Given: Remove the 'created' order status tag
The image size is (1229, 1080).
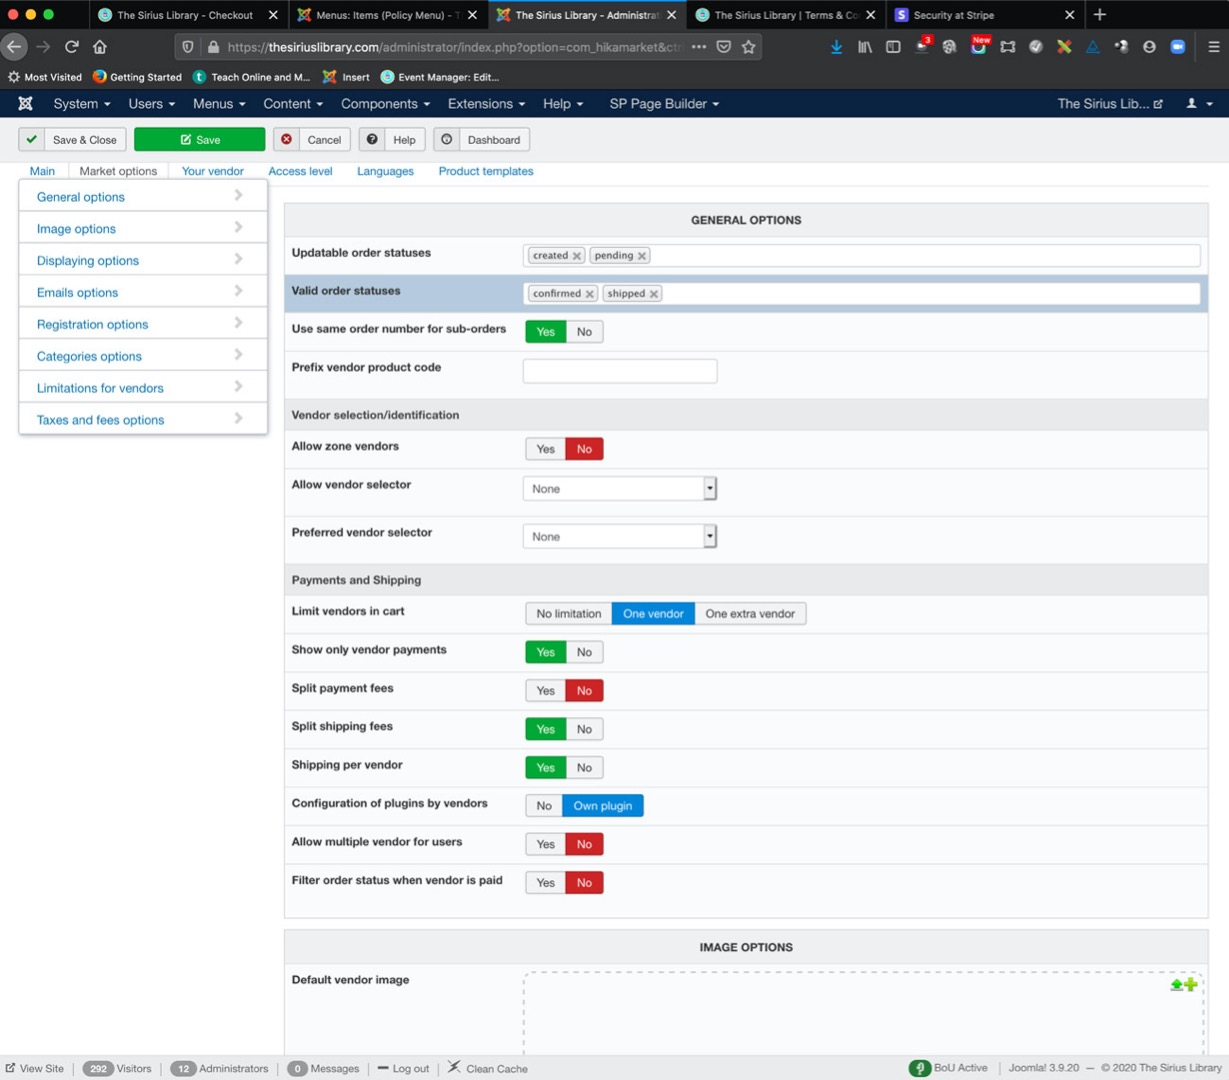Looking at the screenshot, I should [x=577, y=256].
